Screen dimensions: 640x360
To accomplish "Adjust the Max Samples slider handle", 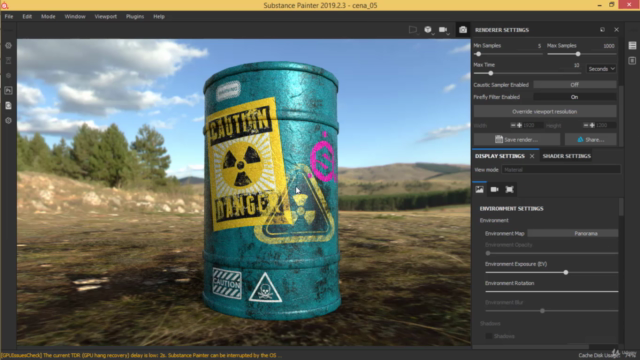I will pos(578,54).
